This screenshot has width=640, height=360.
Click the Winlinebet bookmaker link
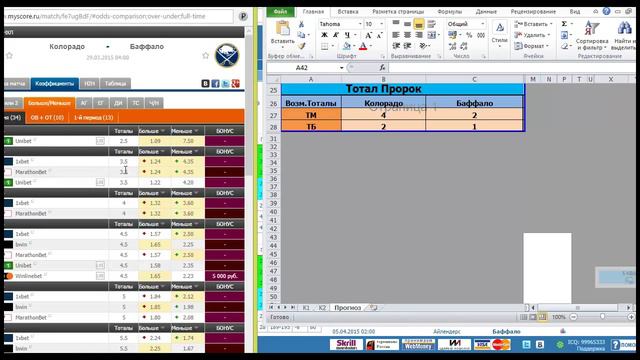(x=29, y=276)
